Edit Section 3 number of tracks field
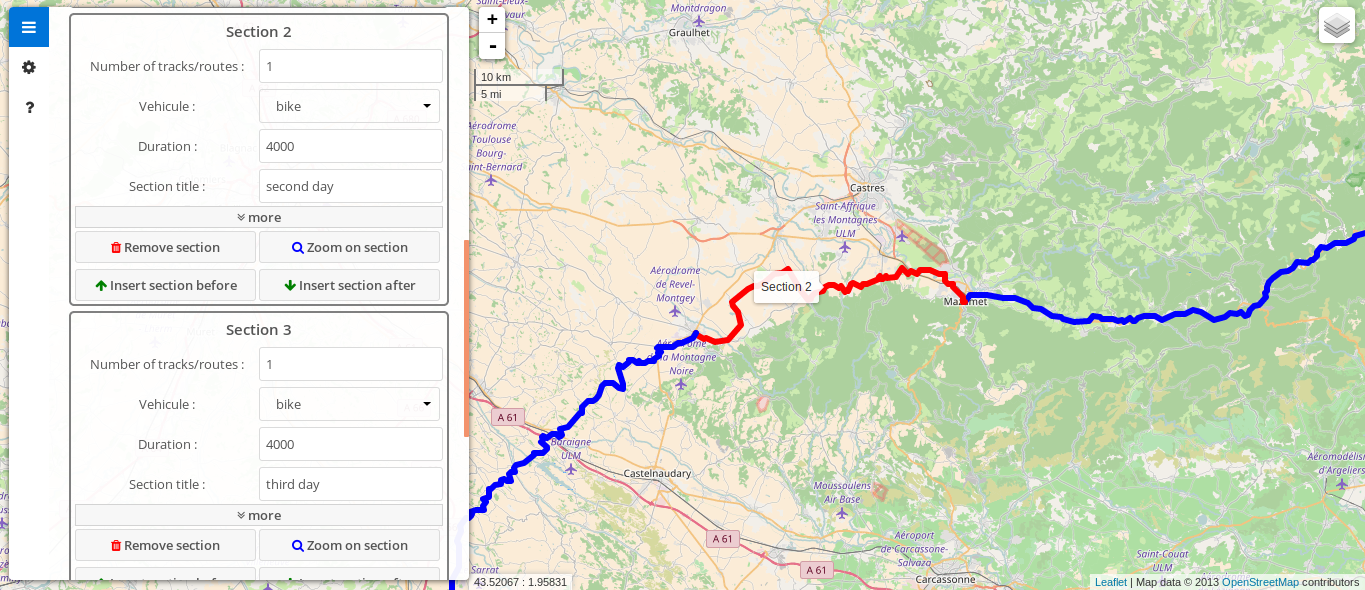This screenshot has height=590, width=1365. tap(351, 364)
